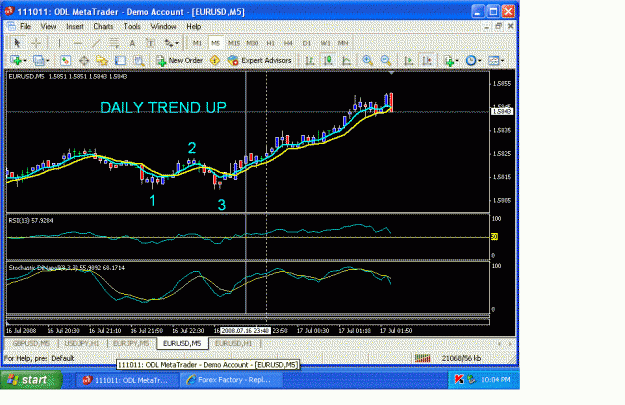Click the Default profile in status bar
Screen dimensions: 625x405
63,358
